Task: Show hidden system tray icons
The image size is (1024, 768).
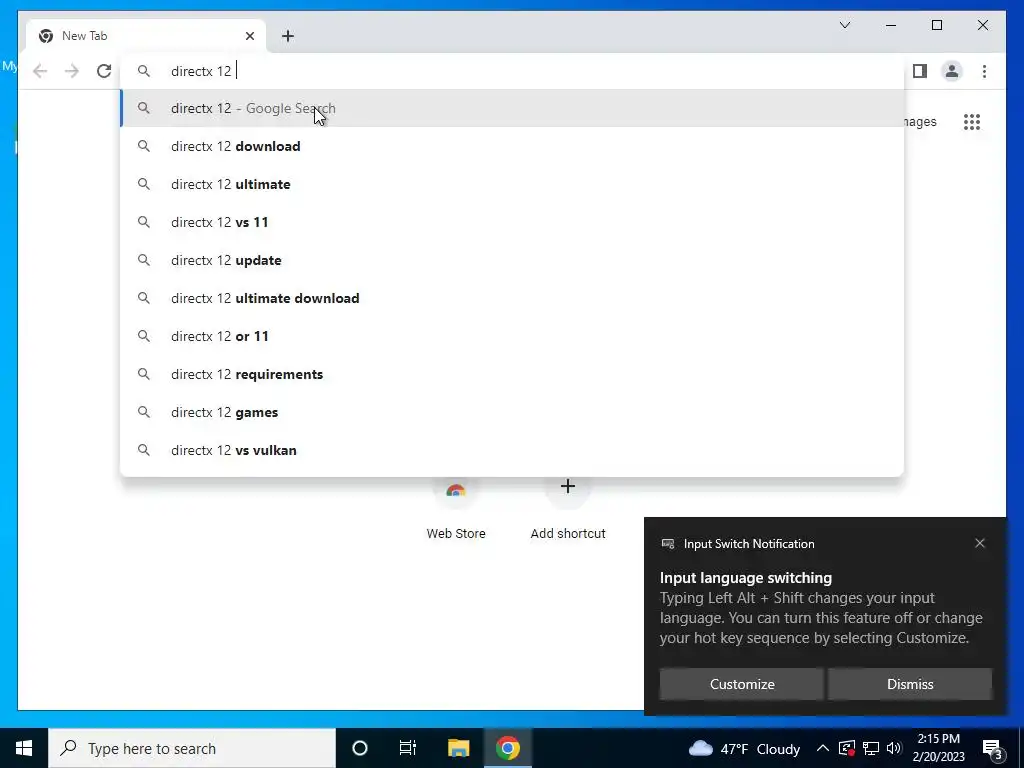Action: tap(823, 748)
